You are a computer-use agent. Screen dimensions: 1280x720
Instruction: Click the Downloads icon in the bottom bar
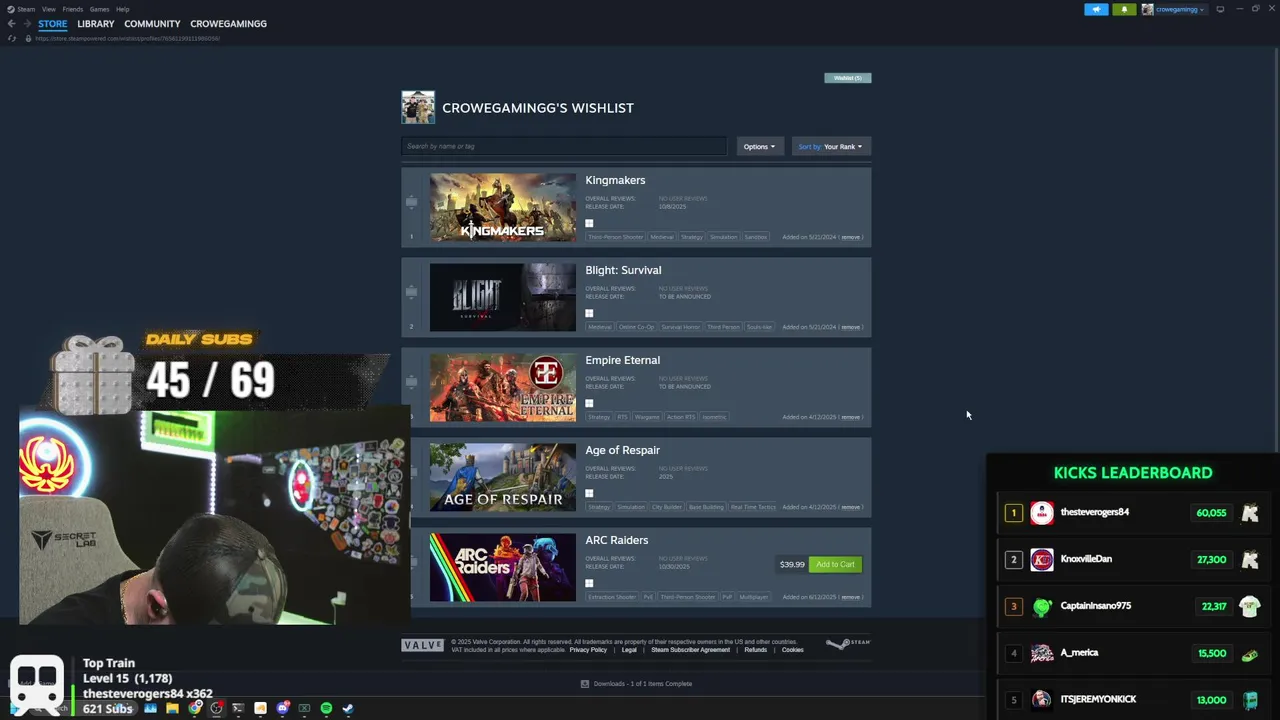tap(585, 684)
